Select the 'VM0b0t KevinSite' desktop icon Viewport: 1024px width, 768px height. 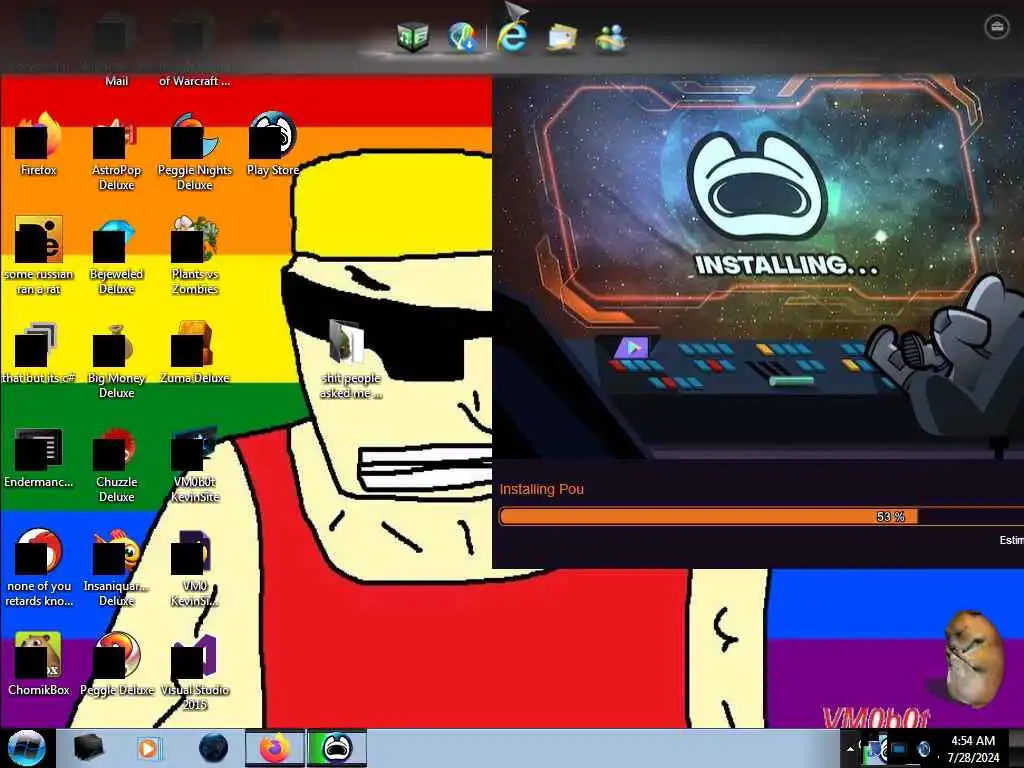point(195,465)
